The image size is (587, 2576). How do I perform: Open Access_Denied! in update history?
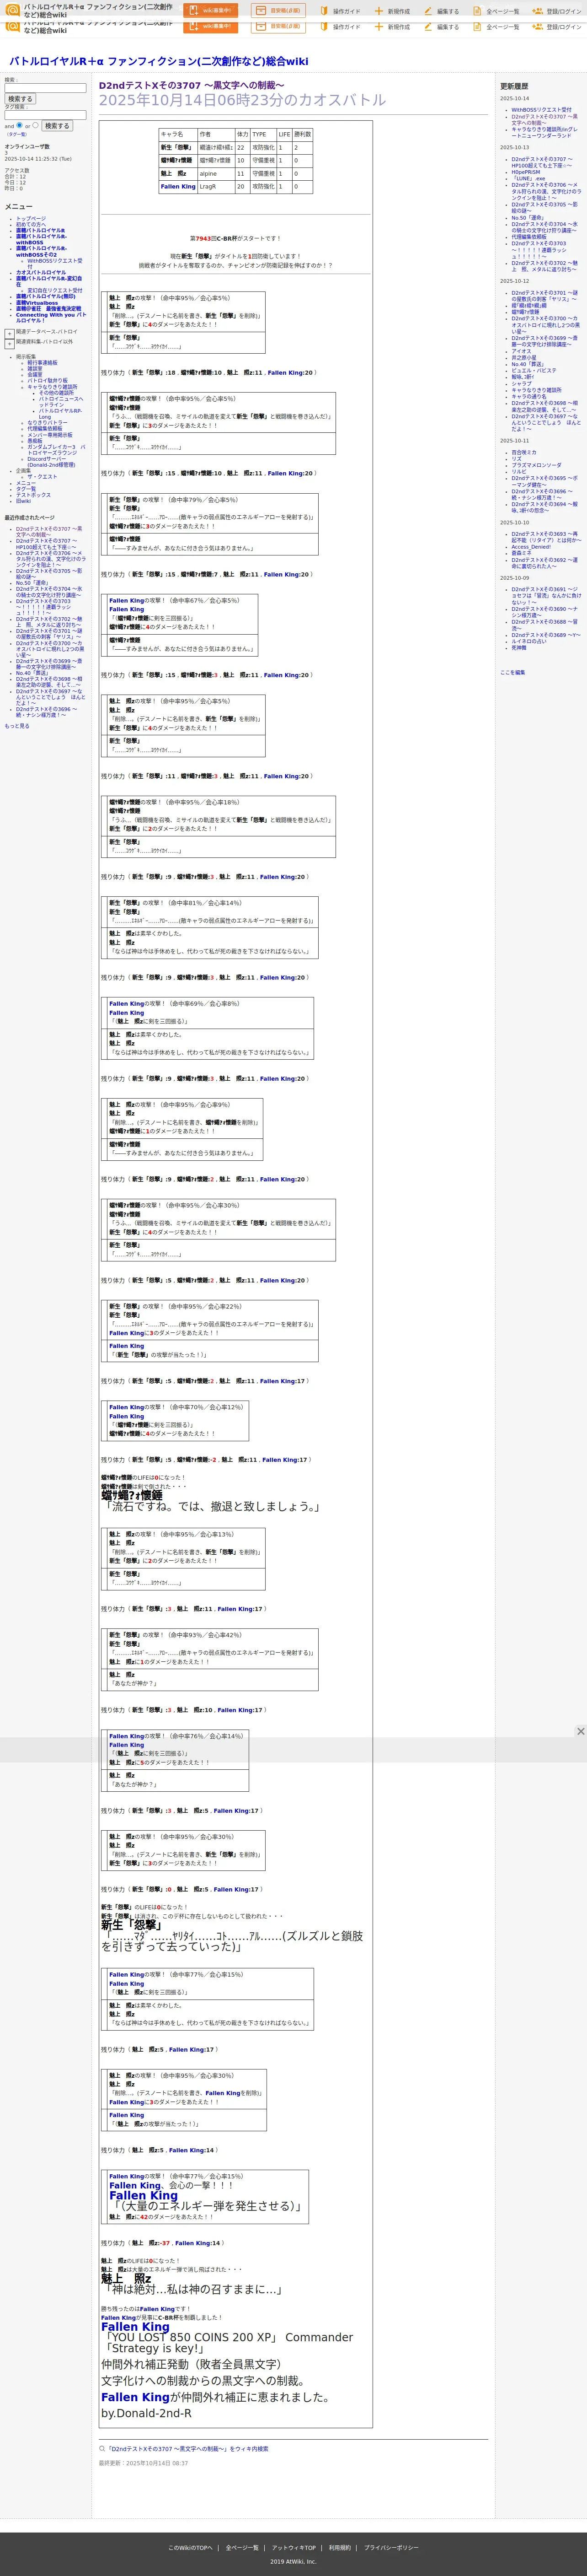(531, 547)
